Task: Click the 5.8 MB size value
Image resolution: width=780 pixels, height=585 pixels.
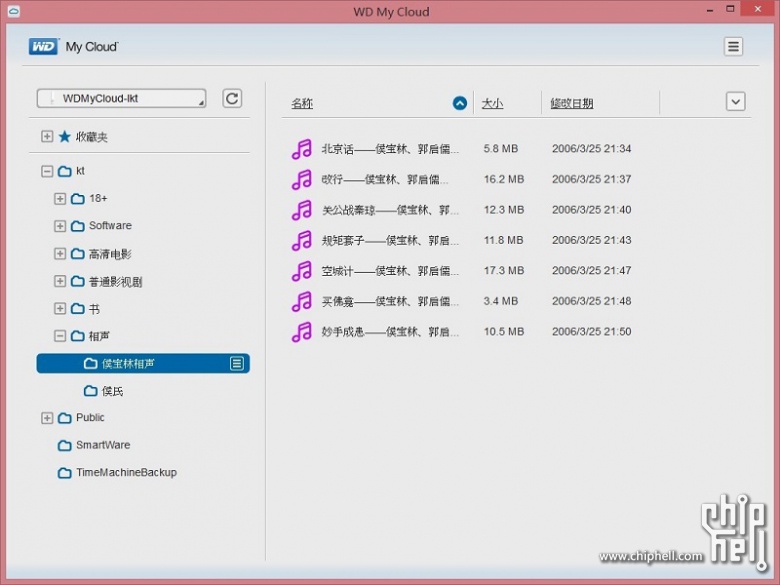Action: click(x=500, y=149)
